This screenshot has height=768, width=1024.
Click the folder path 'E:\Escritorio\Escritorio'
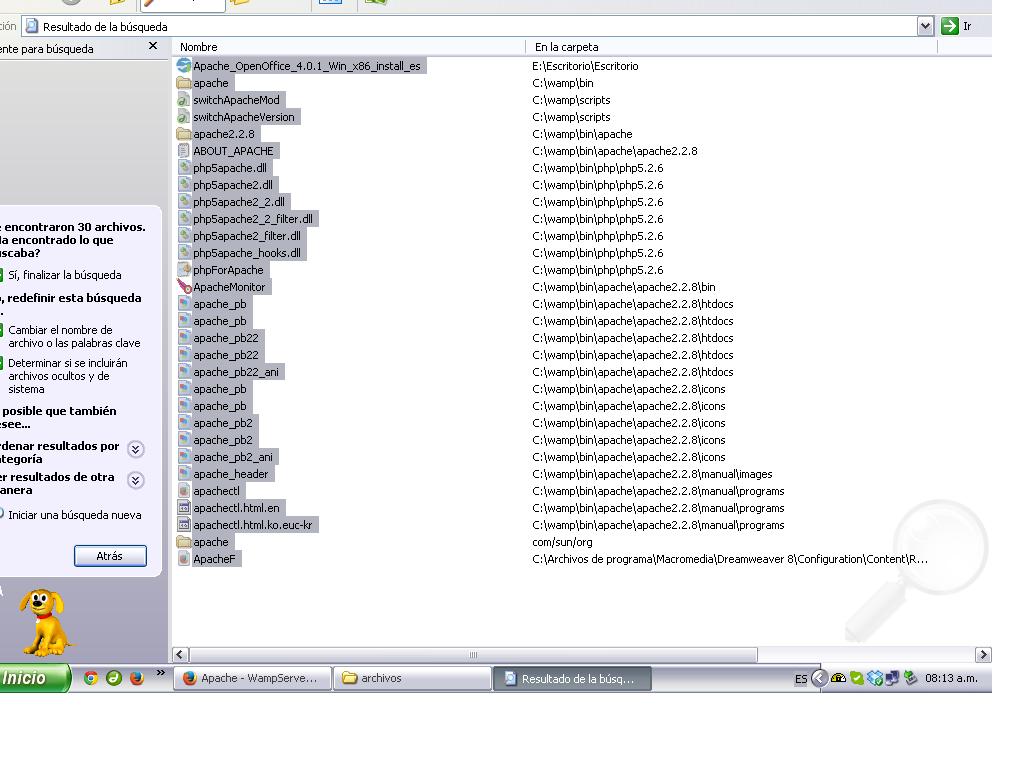[x=585, y=66]
